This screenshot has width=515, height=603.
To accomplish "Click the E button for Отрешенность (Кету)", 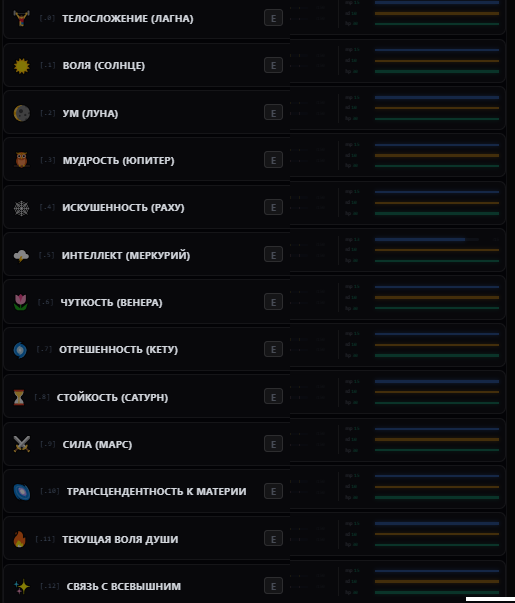I will (273, 349).
